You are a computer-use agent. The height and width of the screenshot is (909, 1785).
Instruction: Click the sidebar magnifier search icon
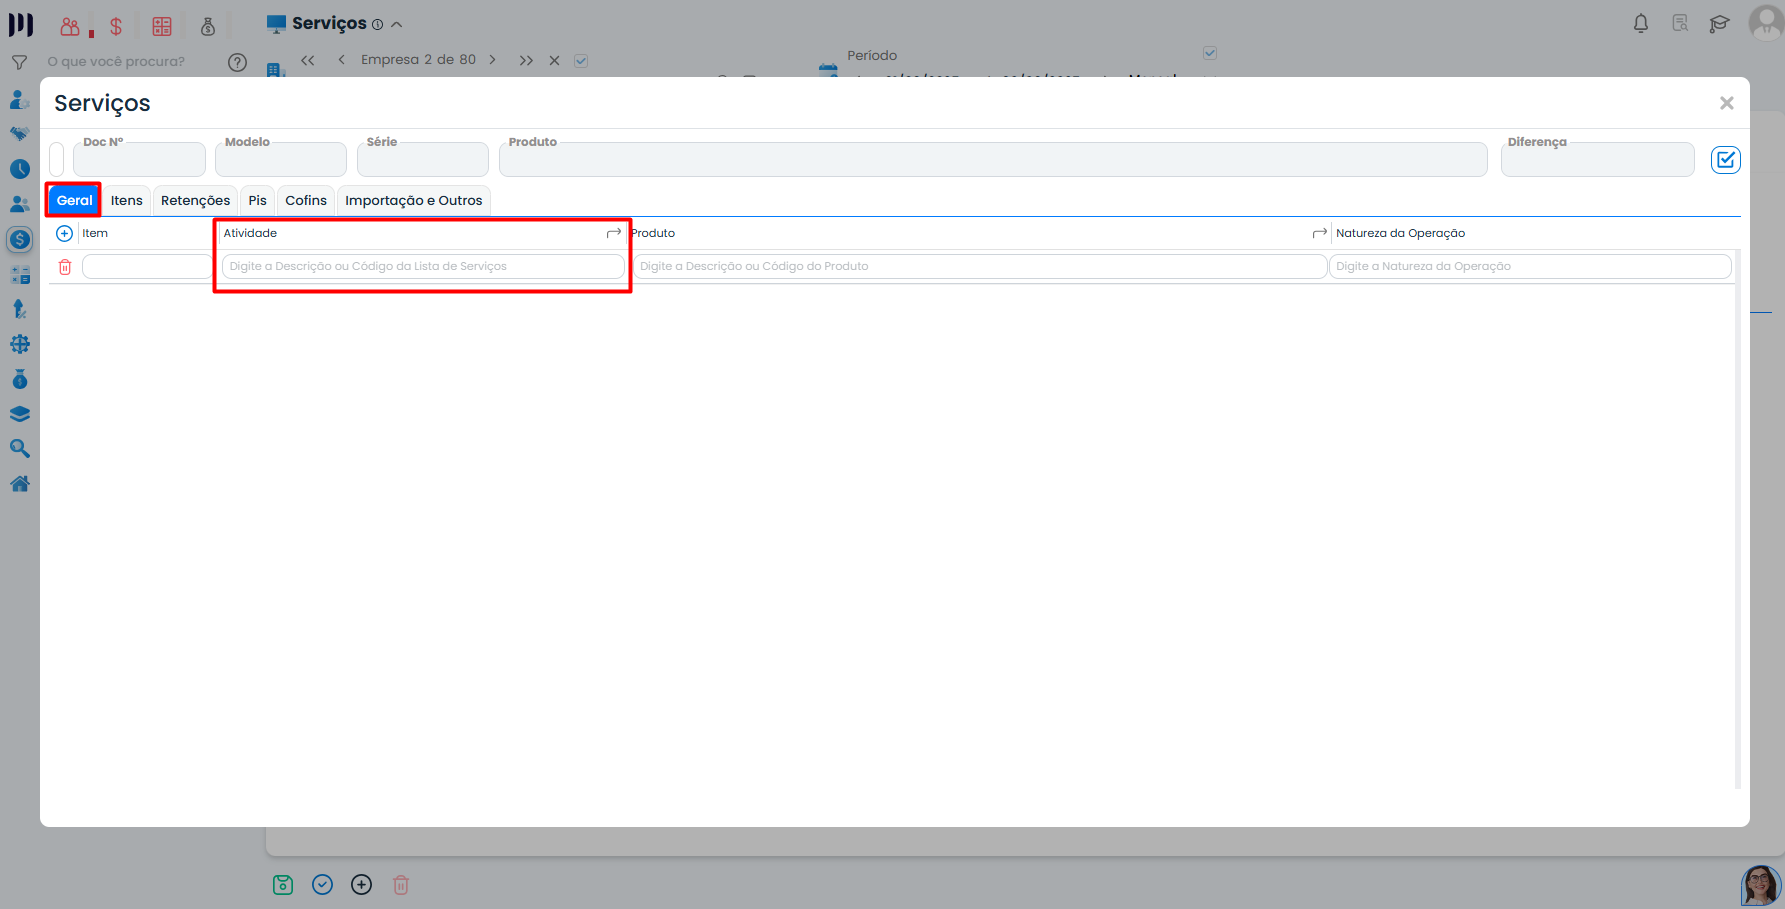(19, 449)
